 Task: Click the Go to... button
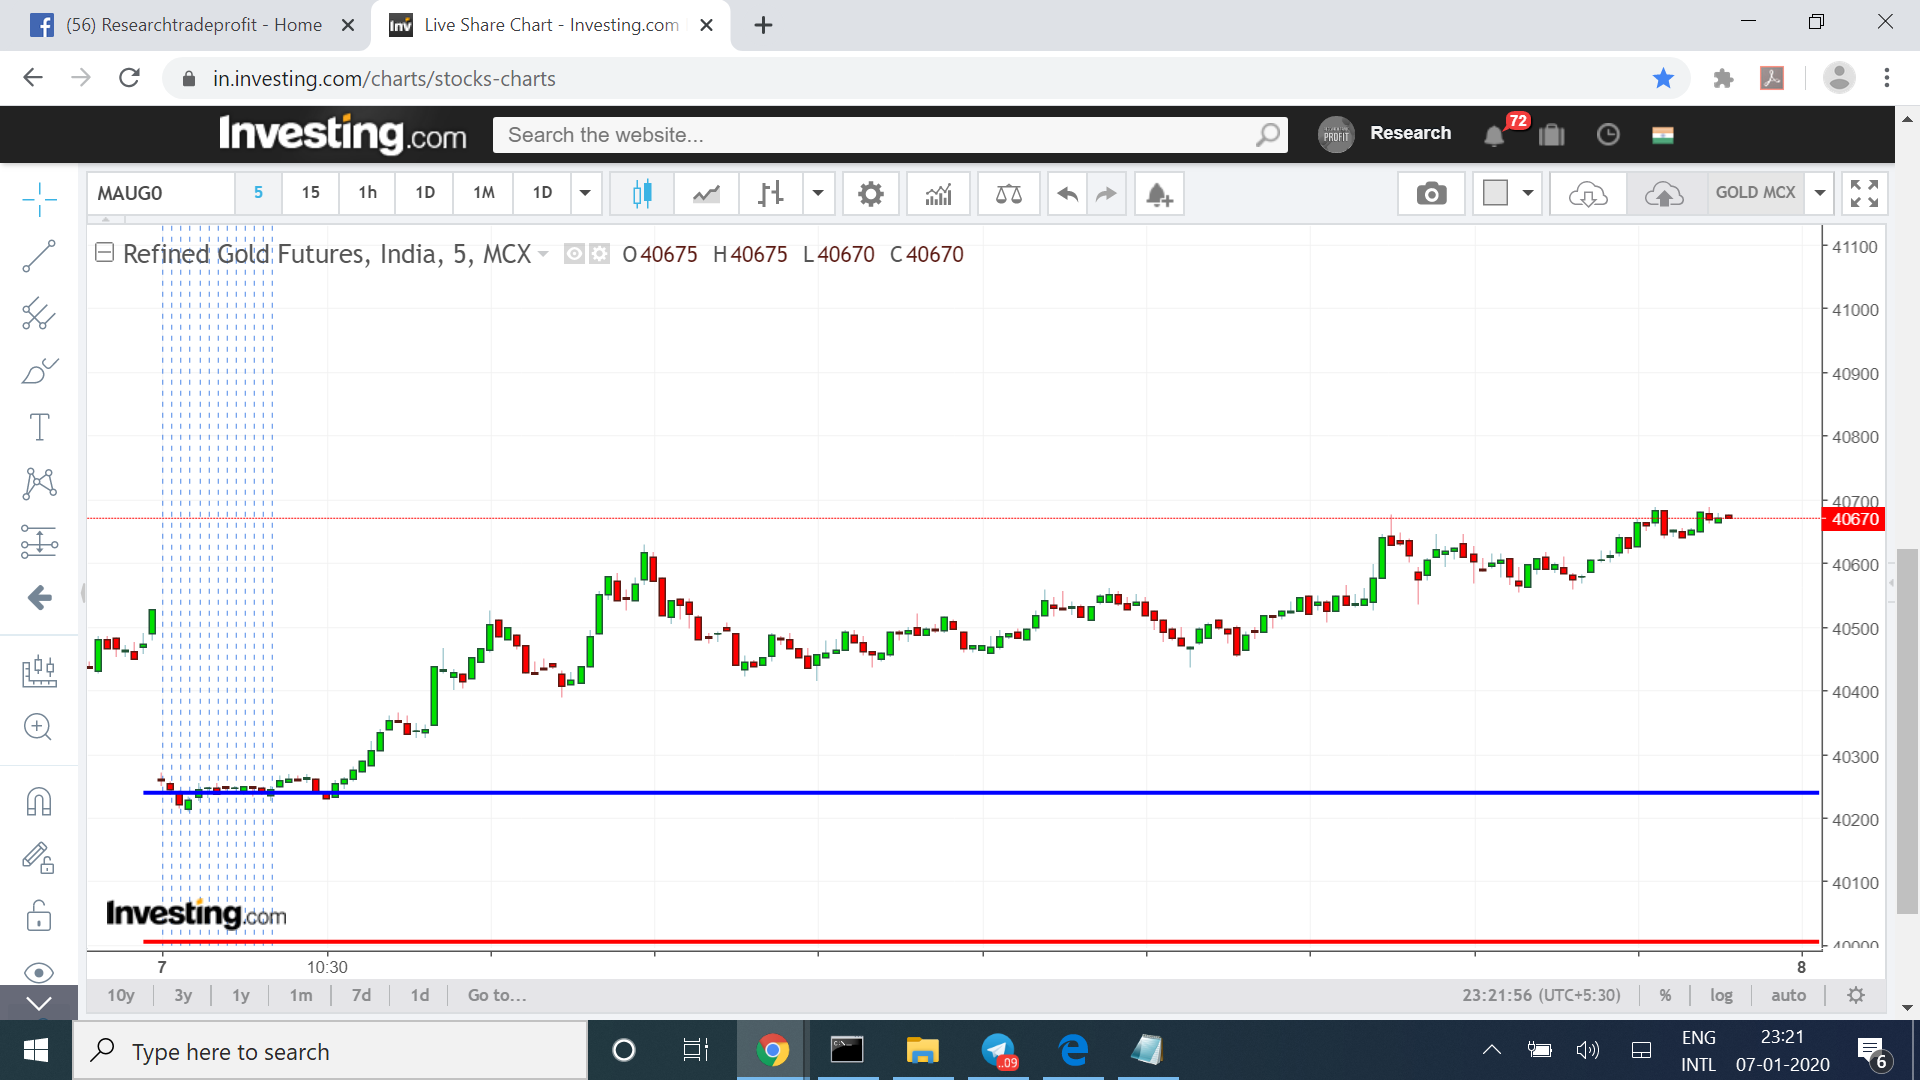(x=497, y=995)
